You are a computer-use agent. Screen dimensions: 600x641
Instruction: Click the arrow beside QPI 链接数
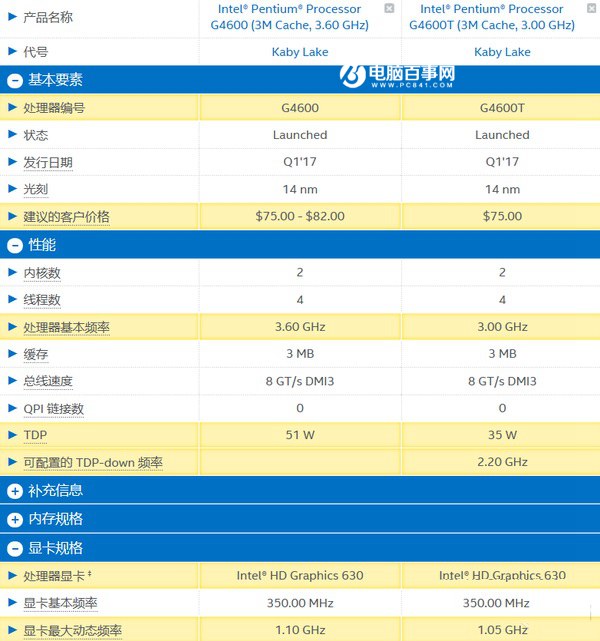tap(12, 408)
